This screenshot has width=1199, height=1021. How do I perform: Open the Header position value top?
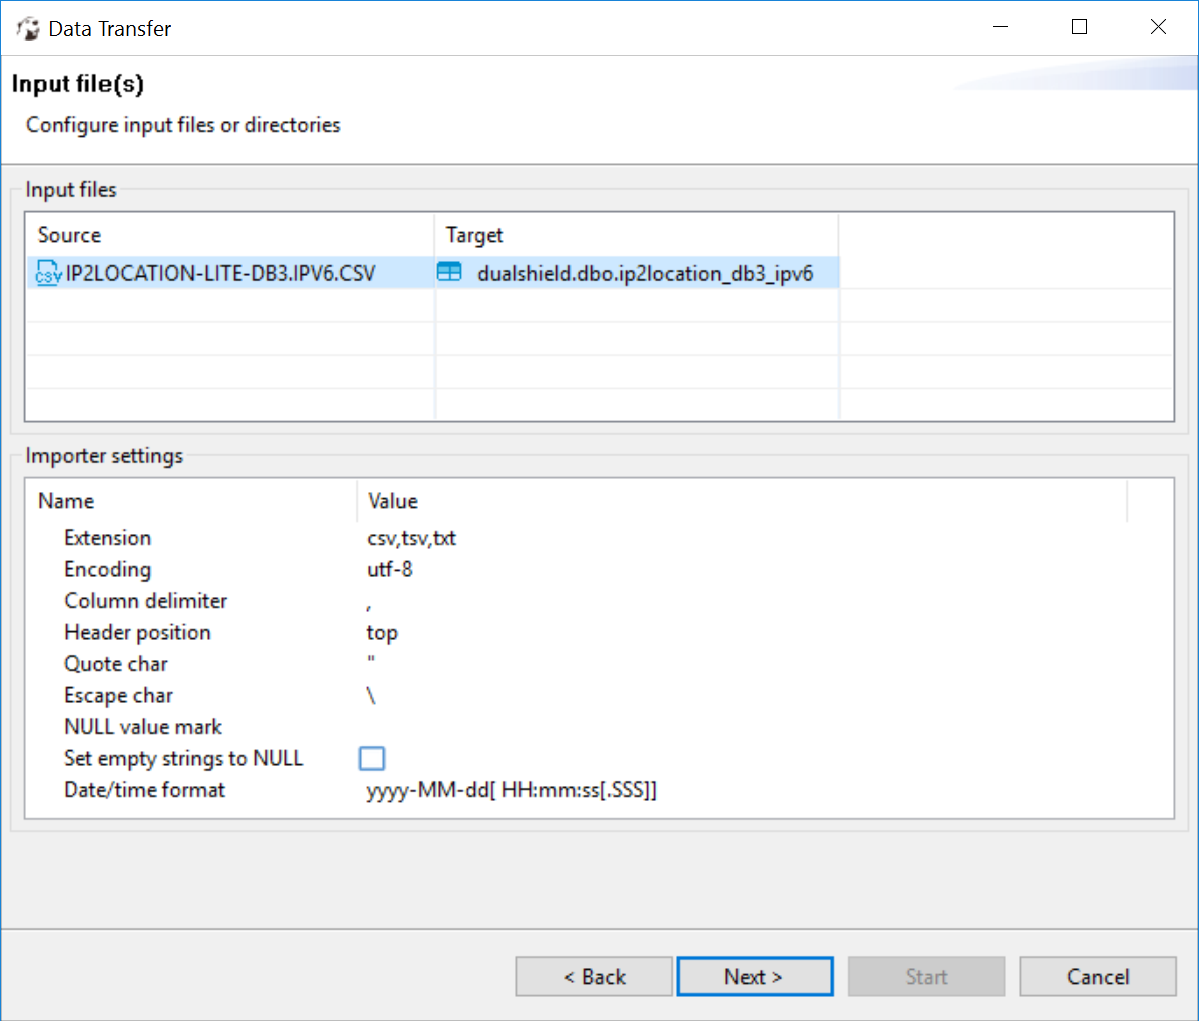pos(382,633)
